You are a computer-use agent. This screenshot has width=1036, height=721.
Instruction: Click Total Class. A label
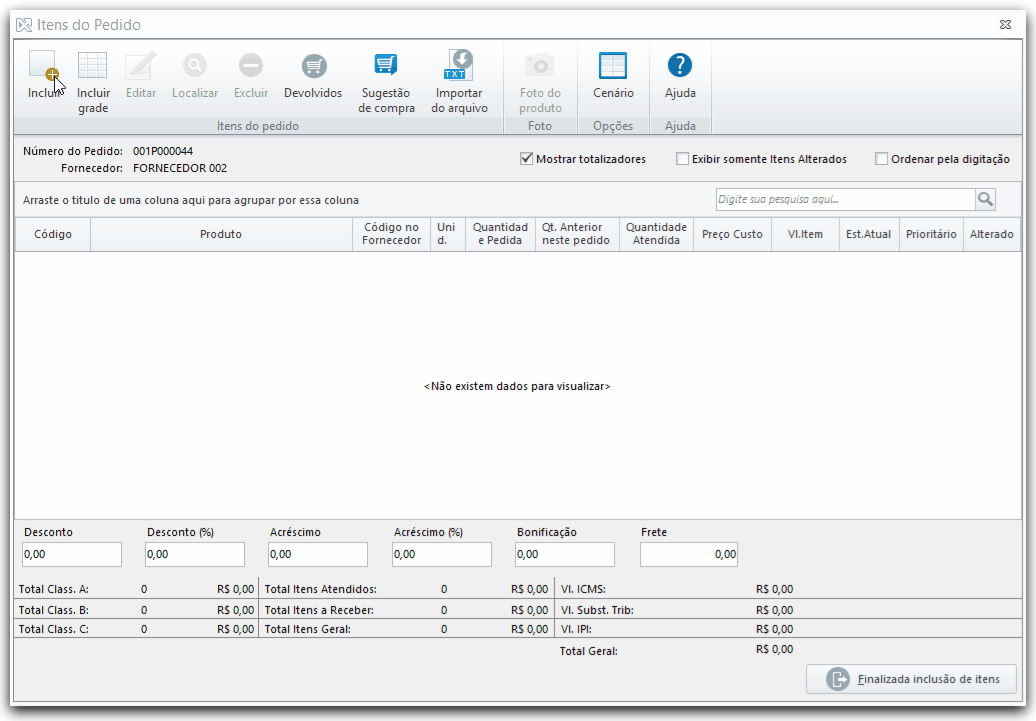click(x=54, y=589)
